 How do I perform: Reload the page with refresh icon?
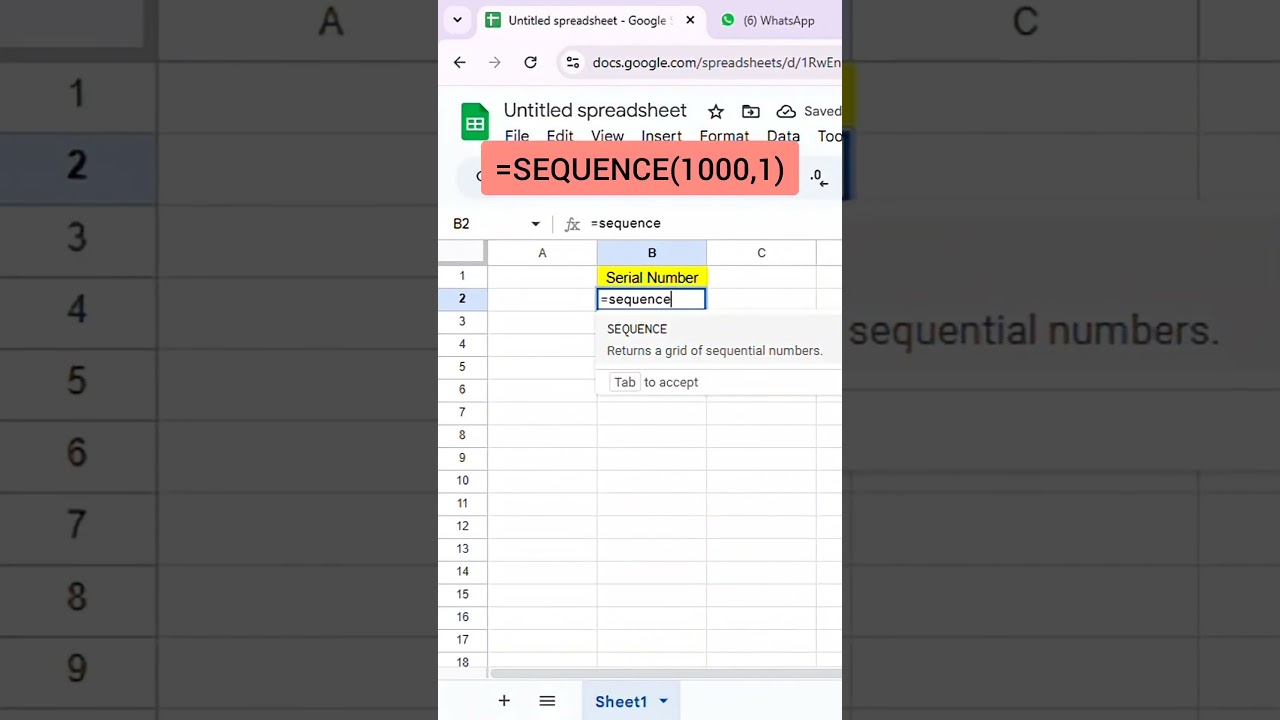[x=530, y=62]
